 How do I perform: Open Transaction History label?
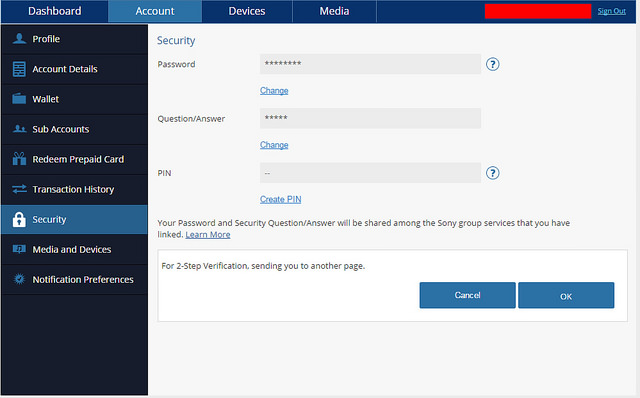click(73, 189)
